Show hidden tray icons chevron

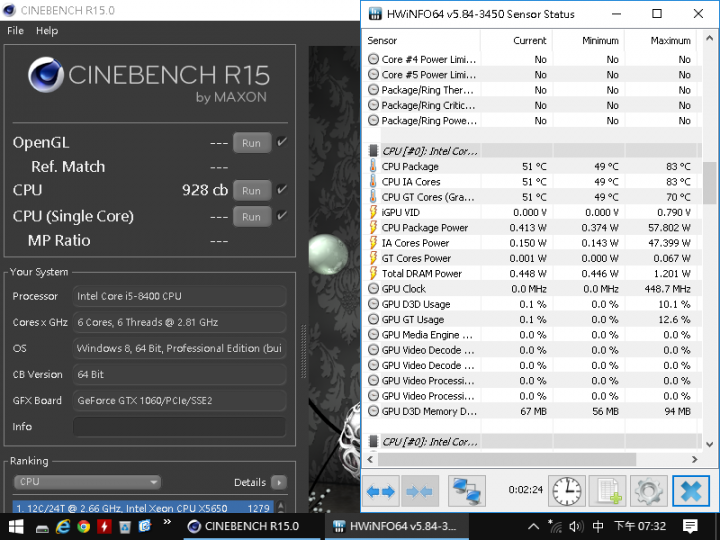pos(533,526)
